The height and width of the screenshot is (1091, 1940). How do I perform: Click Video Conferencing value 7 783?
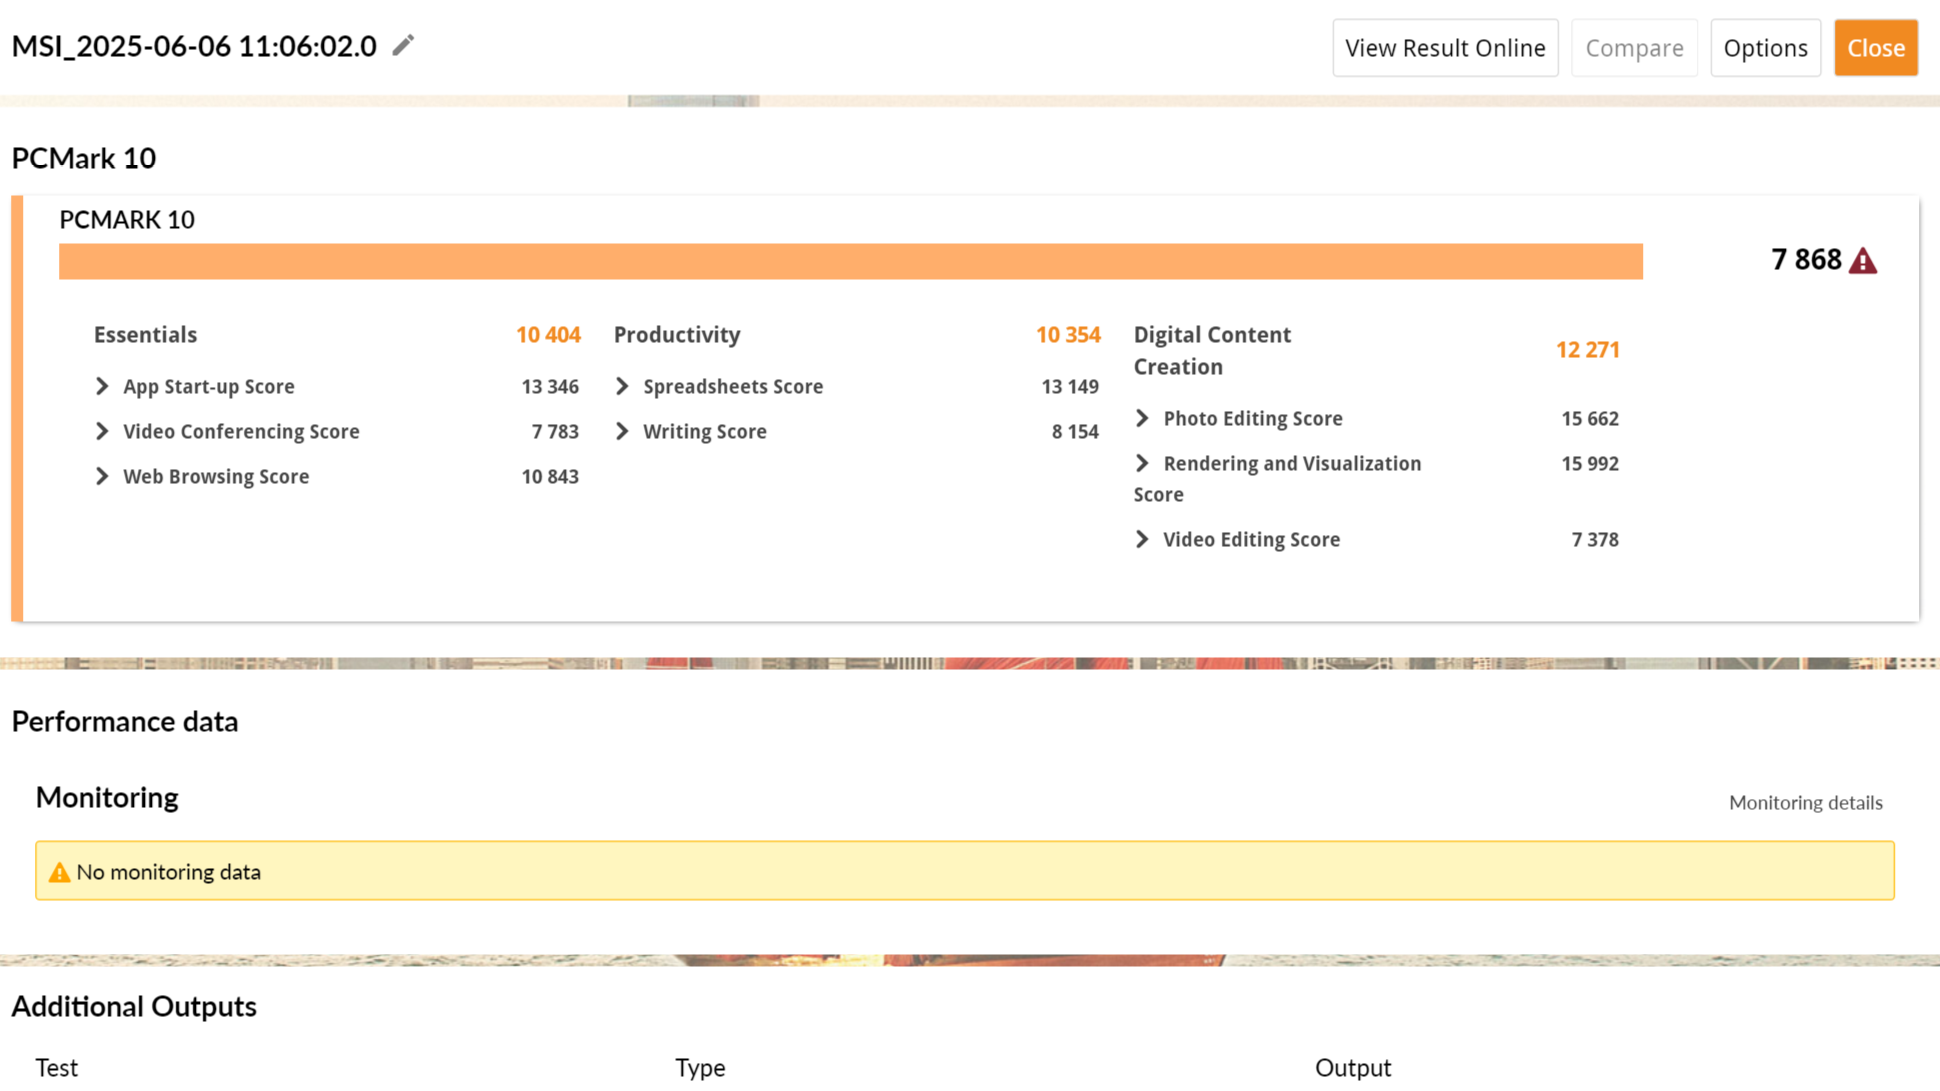(x=555, y=432)
